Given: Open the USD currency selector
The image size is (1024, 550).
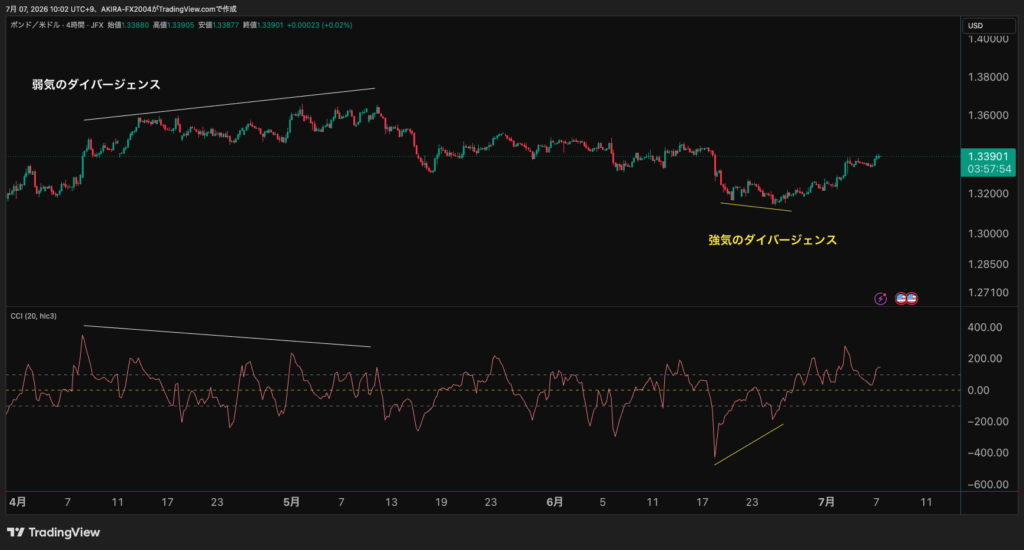Looking at the screenshot, I should pyautogui.click(x=989, y=25).
